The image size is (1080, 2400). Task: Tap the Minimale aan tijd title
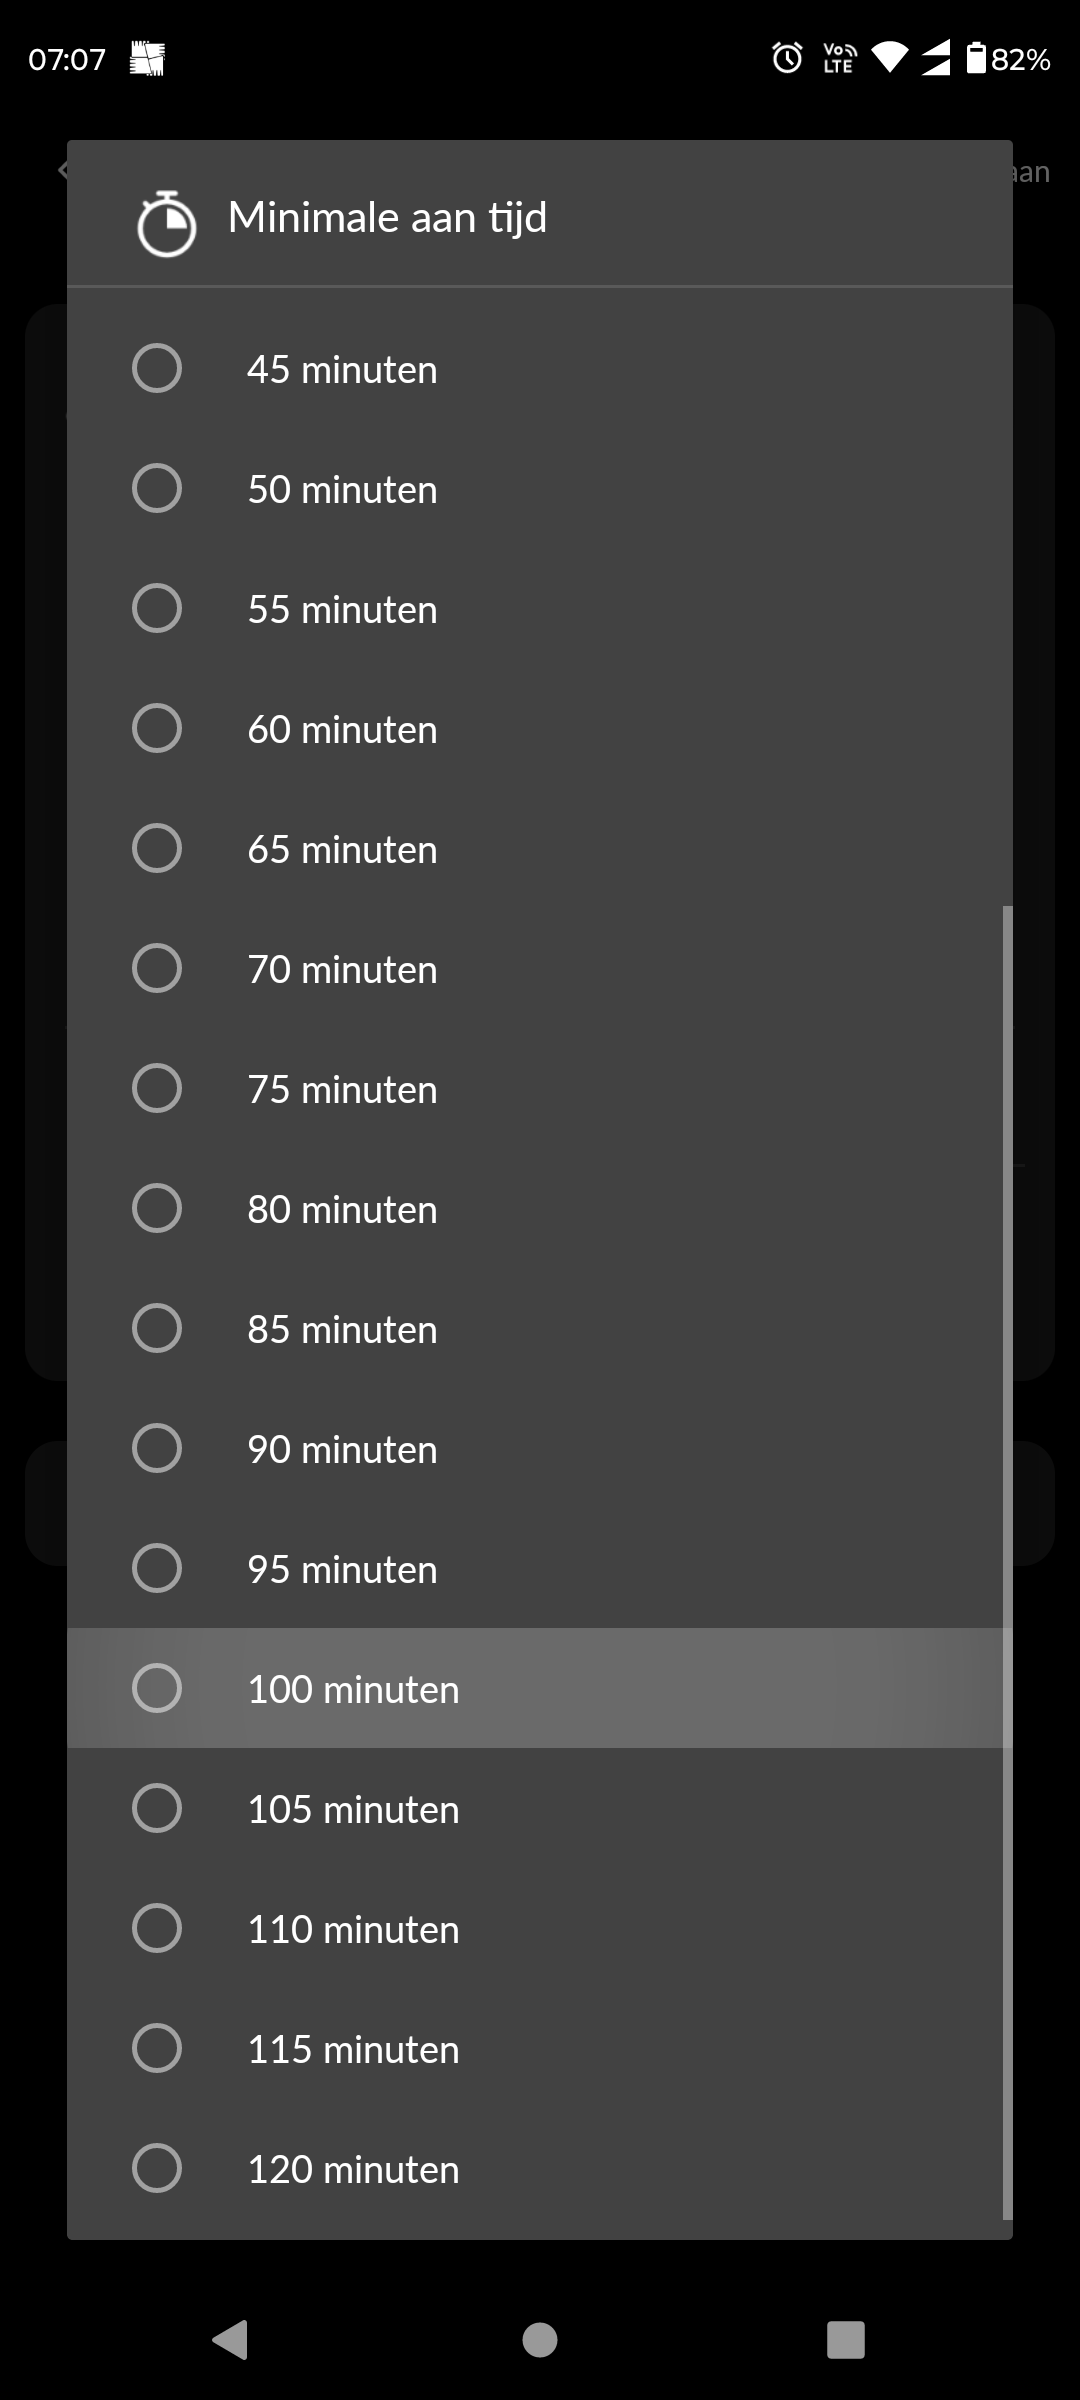pos(387,218)
